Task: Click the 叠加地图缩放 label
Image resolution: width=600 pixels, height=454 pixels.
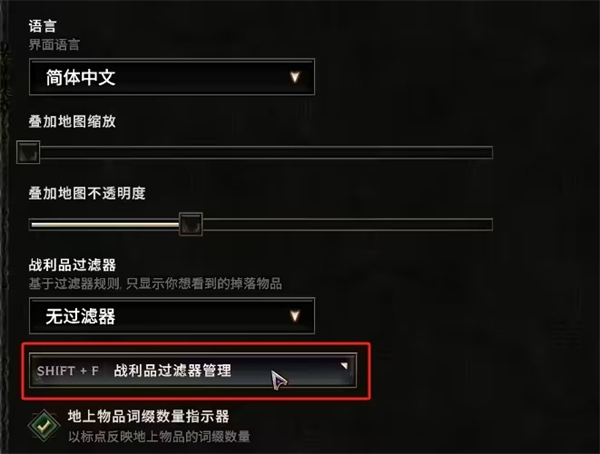Action: tap(72, 121)
